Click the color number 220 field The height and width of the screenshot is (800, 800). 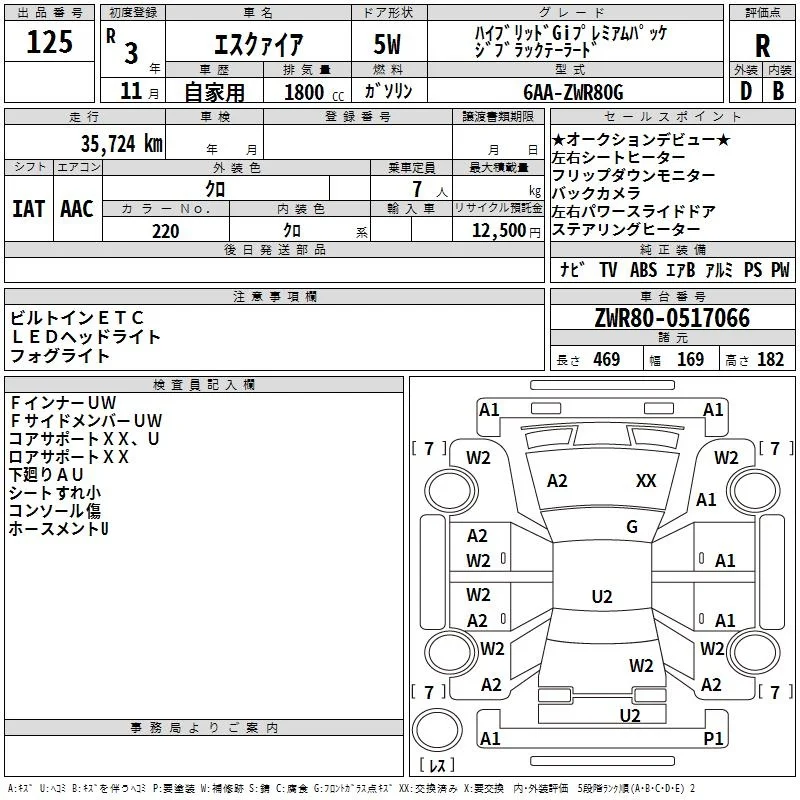166,231
